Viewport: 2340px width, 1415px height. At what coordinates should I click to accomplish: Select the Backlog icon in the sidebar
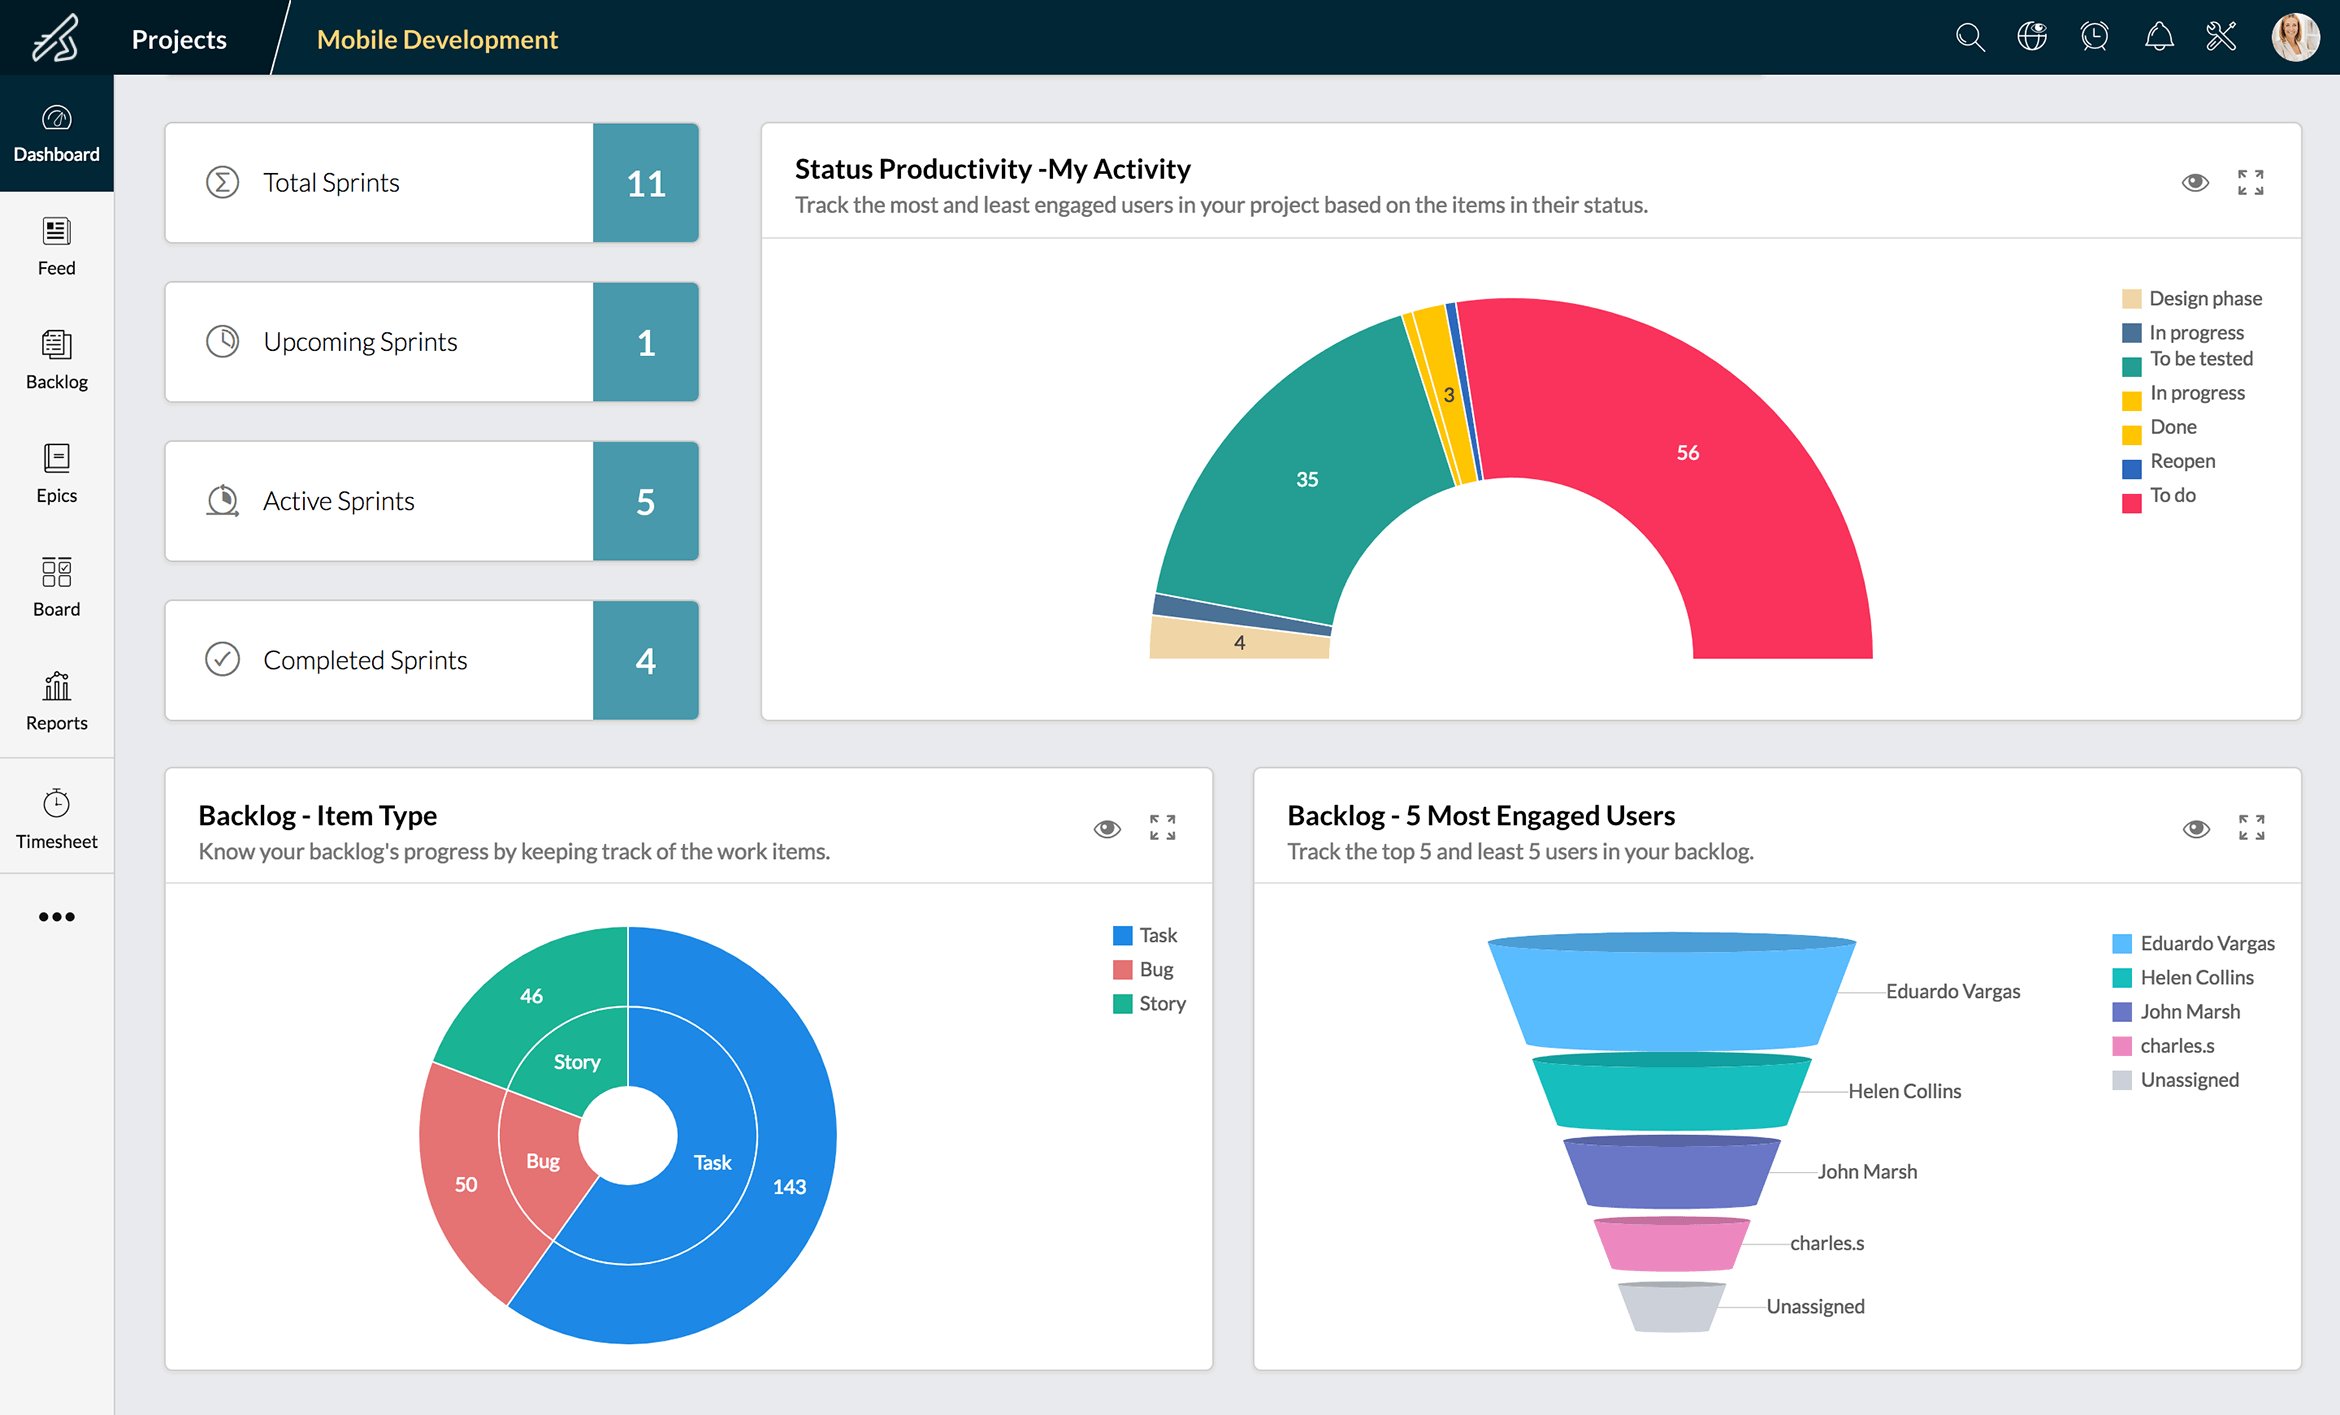(x=56, y=358)
